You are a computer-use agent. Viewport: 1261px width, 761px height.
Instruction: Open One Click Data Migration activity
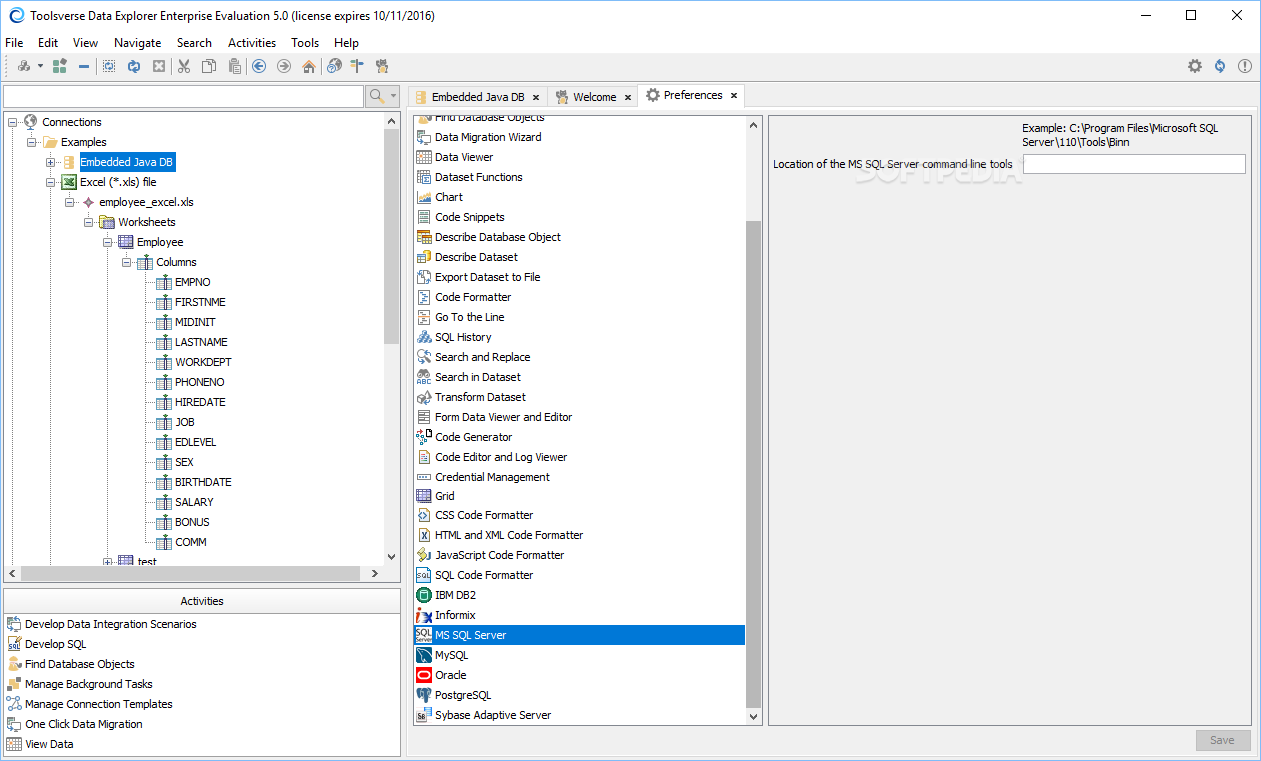(x=84, y=724)
